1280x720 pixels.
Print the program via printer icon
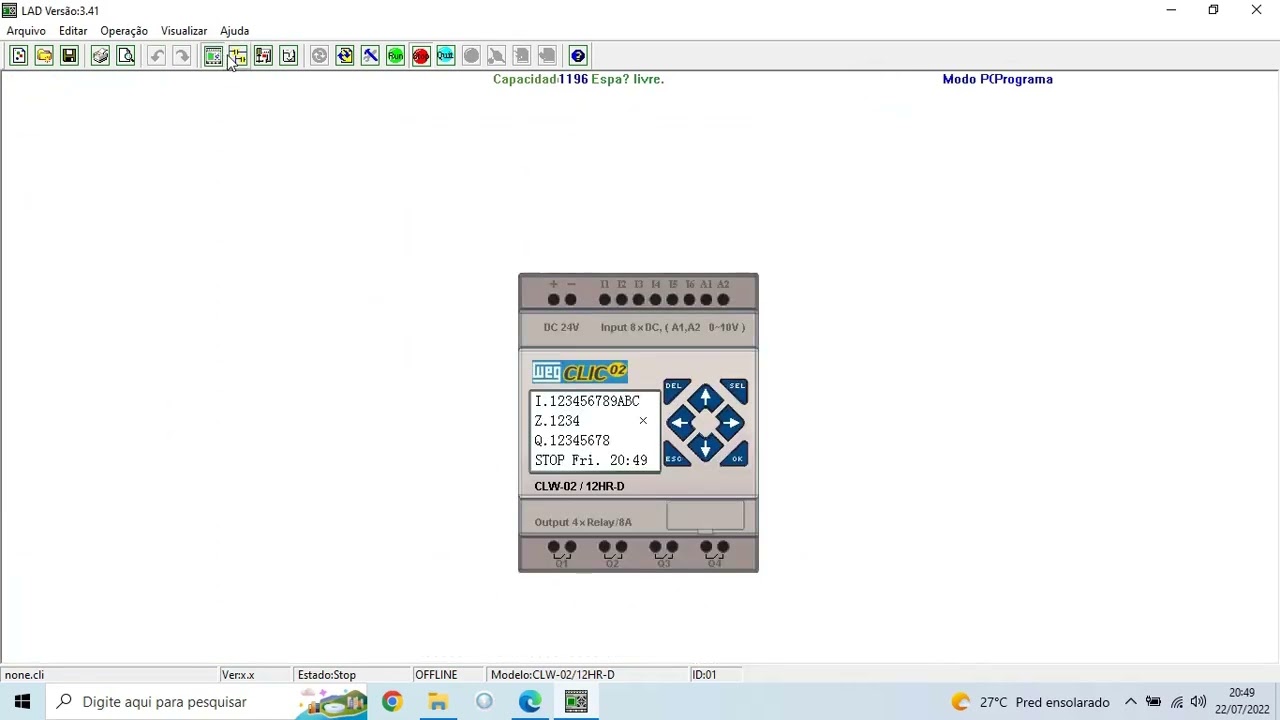pyautogui.click(x=100, y=56)
